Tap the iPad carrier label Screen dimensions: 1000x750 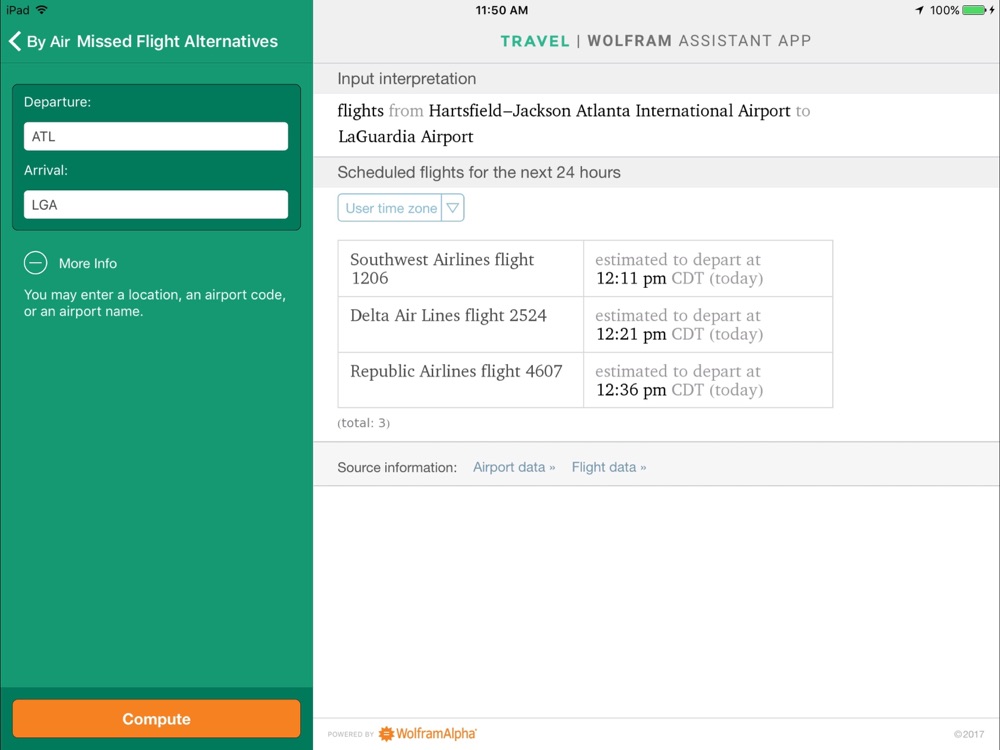point(18,10)
